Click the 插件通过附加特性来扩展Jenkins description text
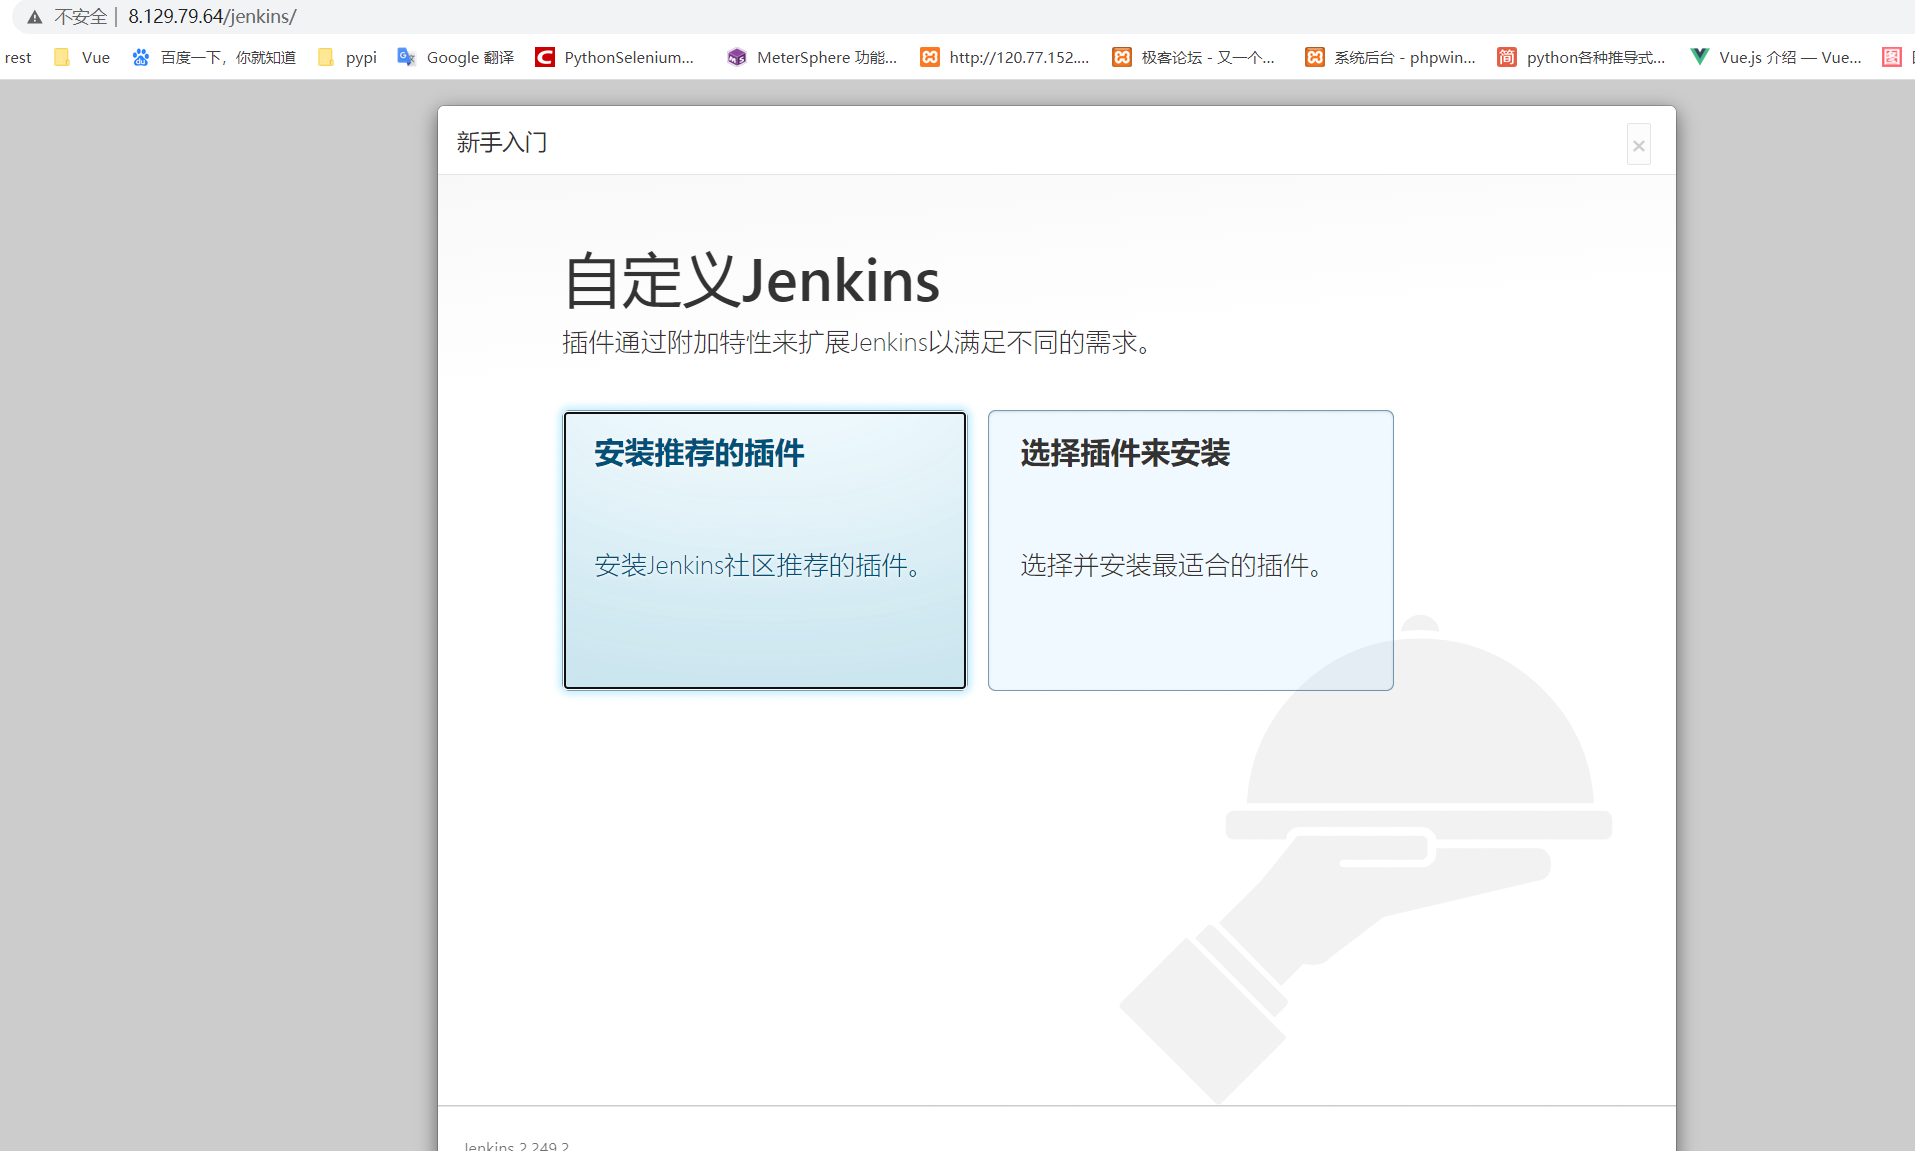This screenshot has height=1151, width=1915. click(857, 342)
